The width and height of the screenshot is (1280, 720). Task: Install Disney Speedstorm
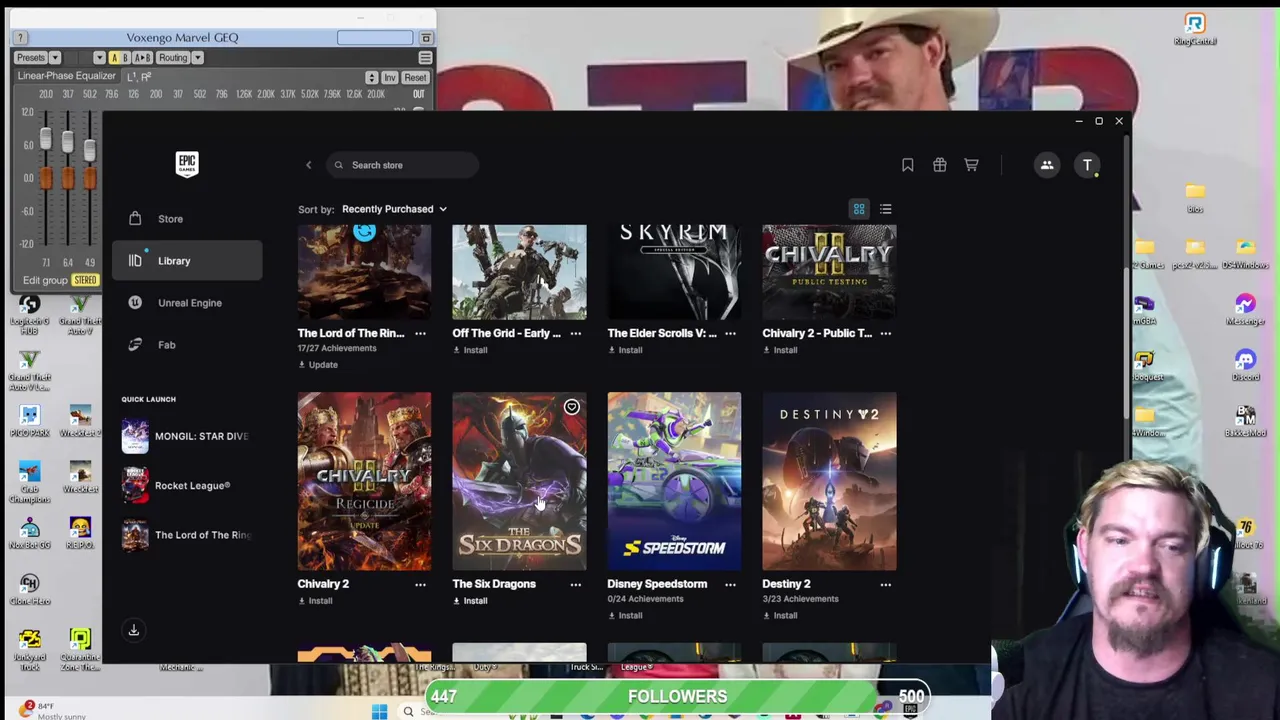point(625,616)
